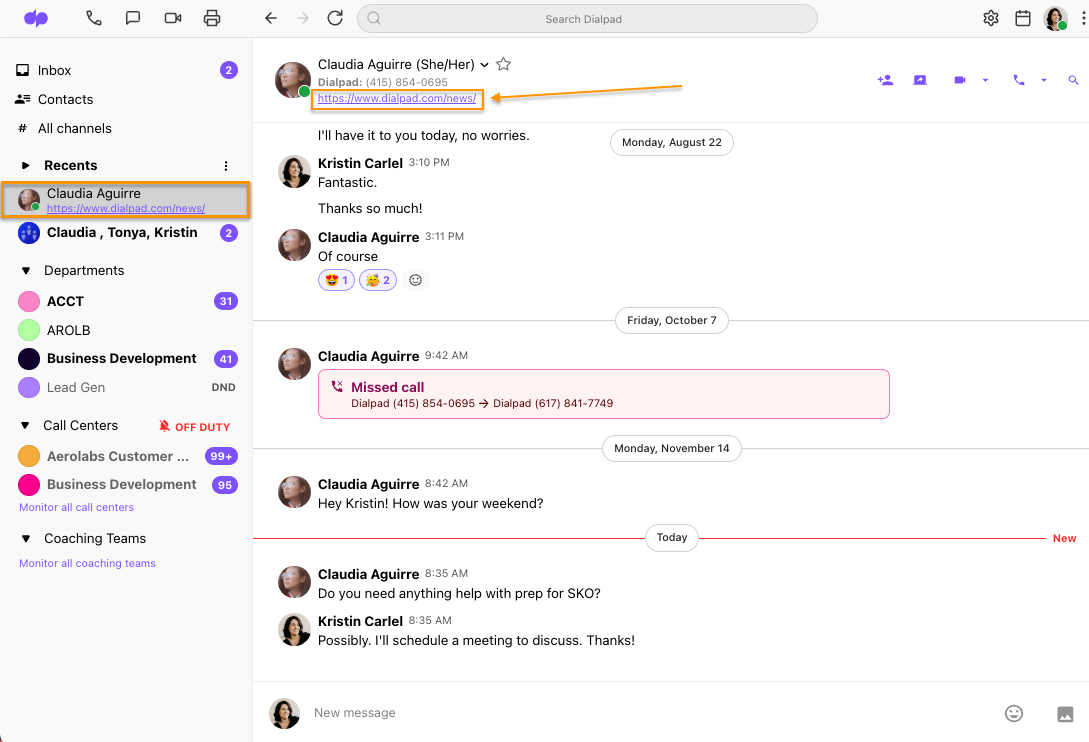This screenshot has width=1089, height=742.
Task: Search within this conversation
Action: point(1073,81)
